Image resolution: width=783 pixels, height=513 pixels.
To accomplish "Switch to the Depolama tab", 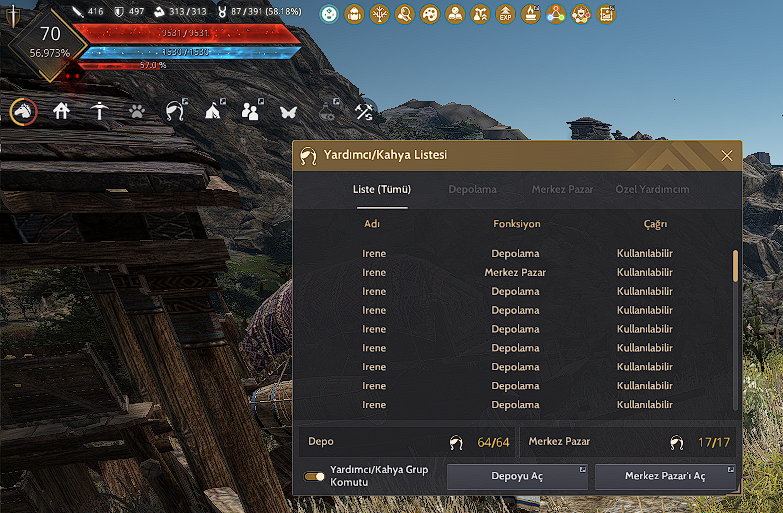I will point(472,189).
